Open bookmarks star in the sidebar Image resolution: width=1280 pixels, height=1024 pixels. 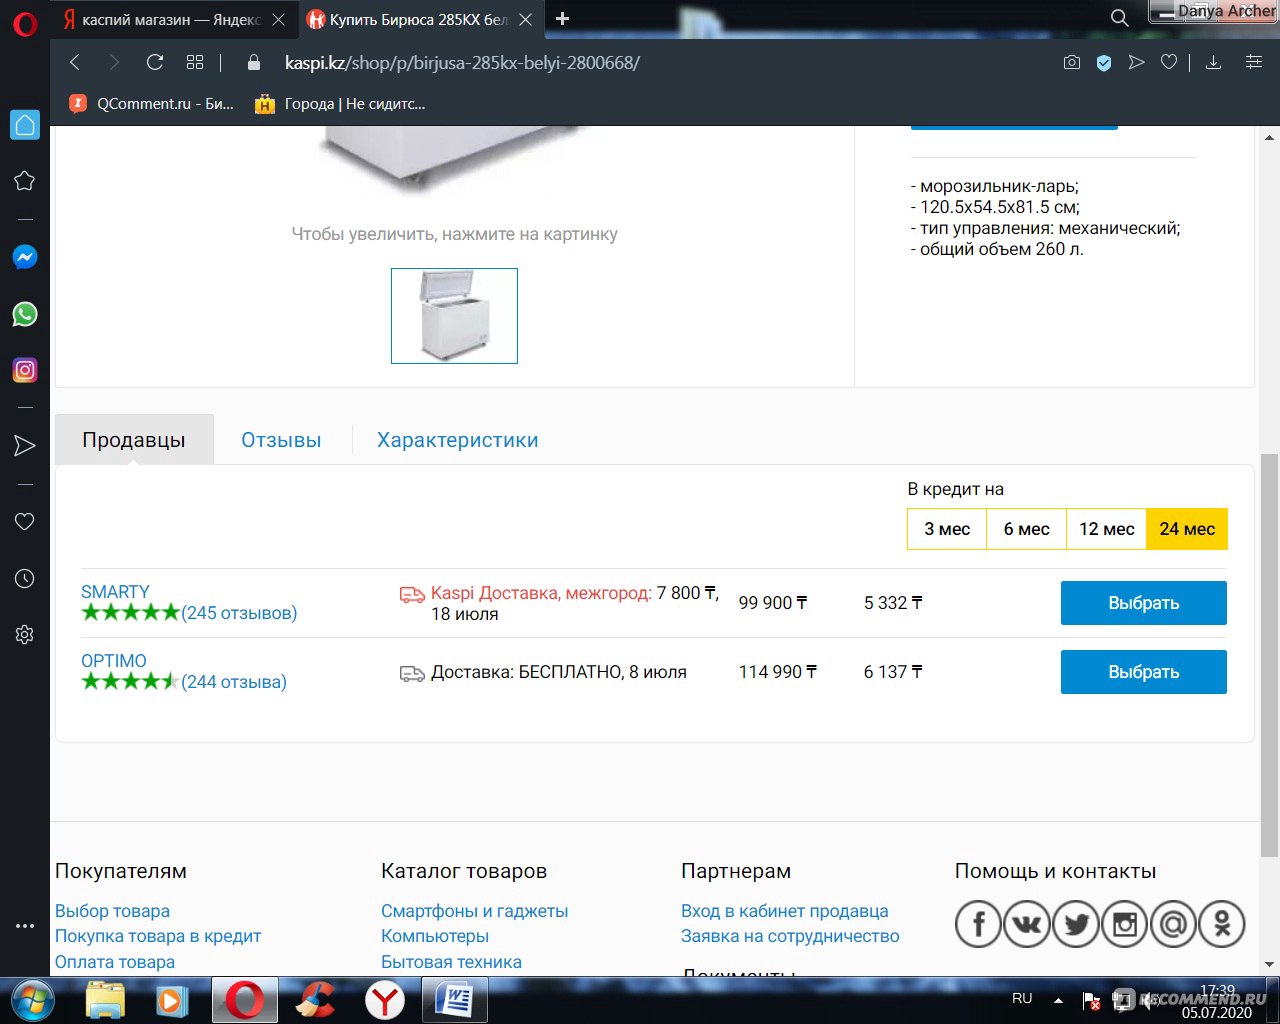click(x=25, y=181)
